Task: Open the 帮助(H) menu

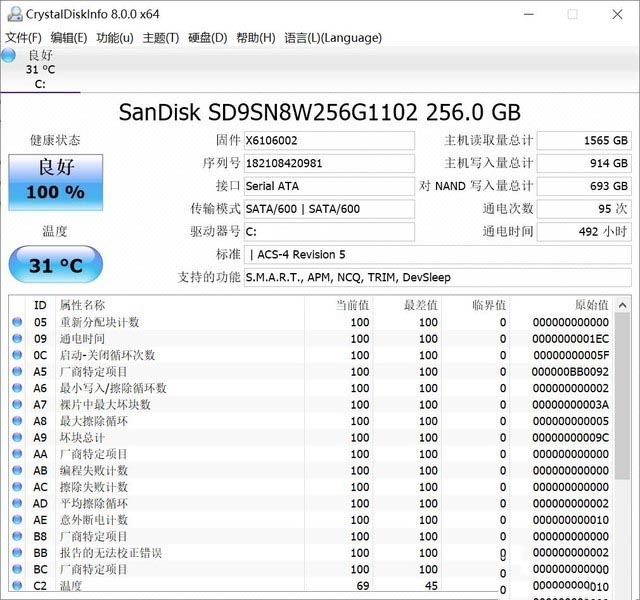Action: (256, 38)
